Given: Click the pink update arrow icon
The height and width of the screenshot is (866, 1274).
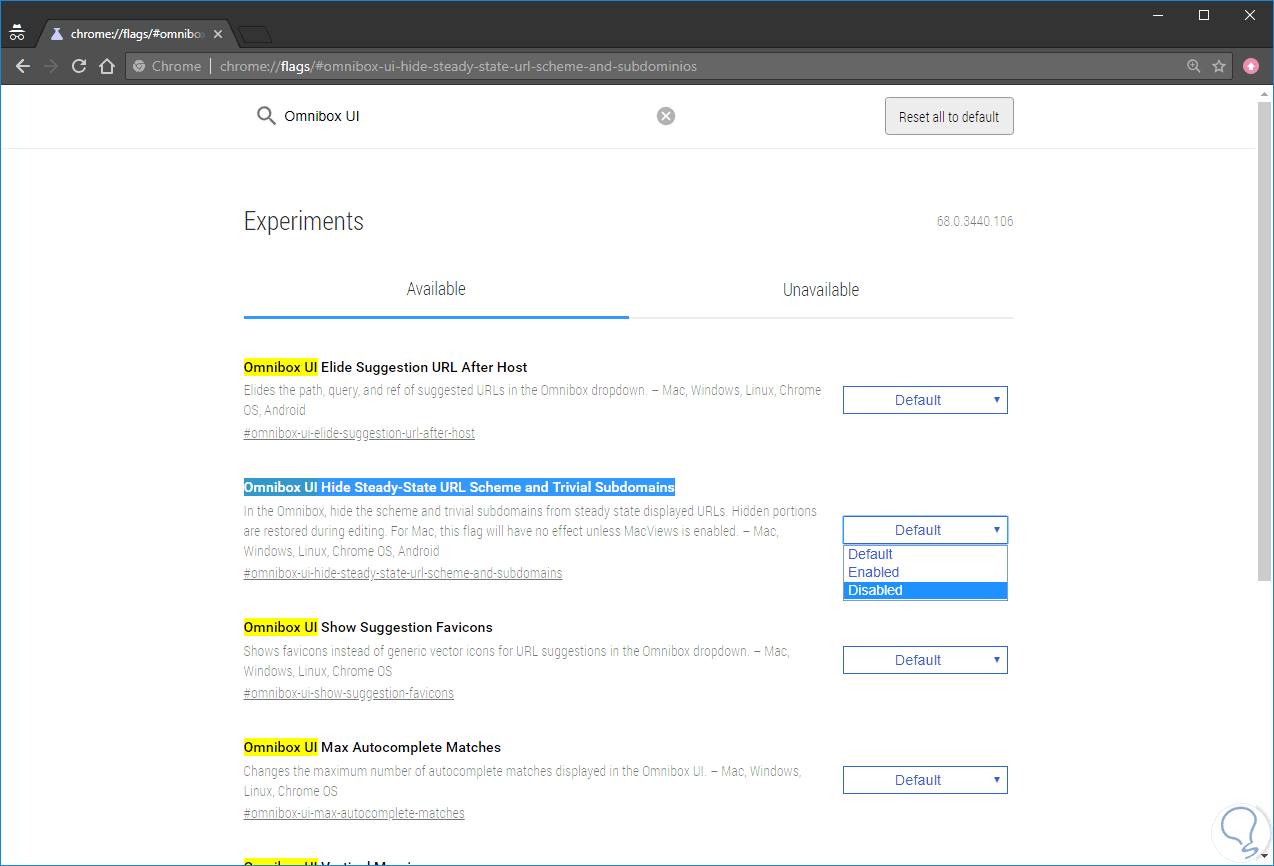Looking at the screenshot, I should coord(1251,66).
